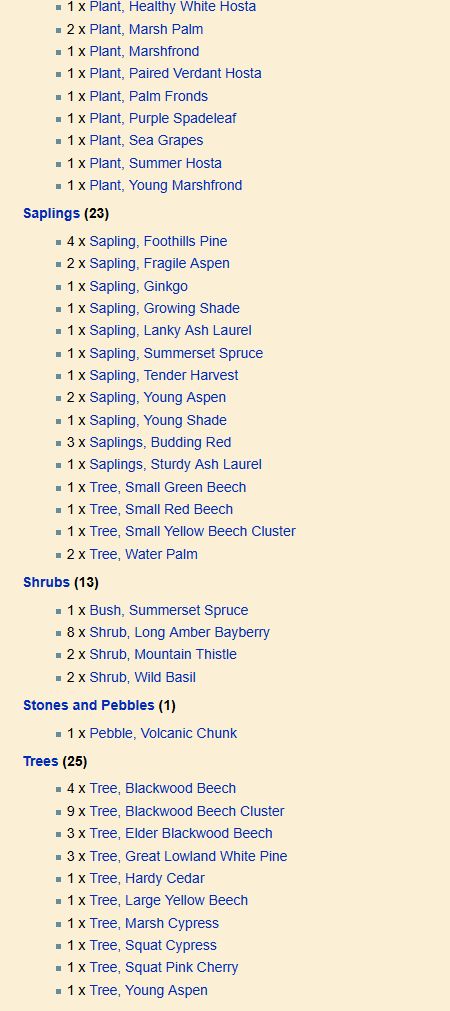
Task: Open the Trees category link
Action: click(x=41, y=761)
